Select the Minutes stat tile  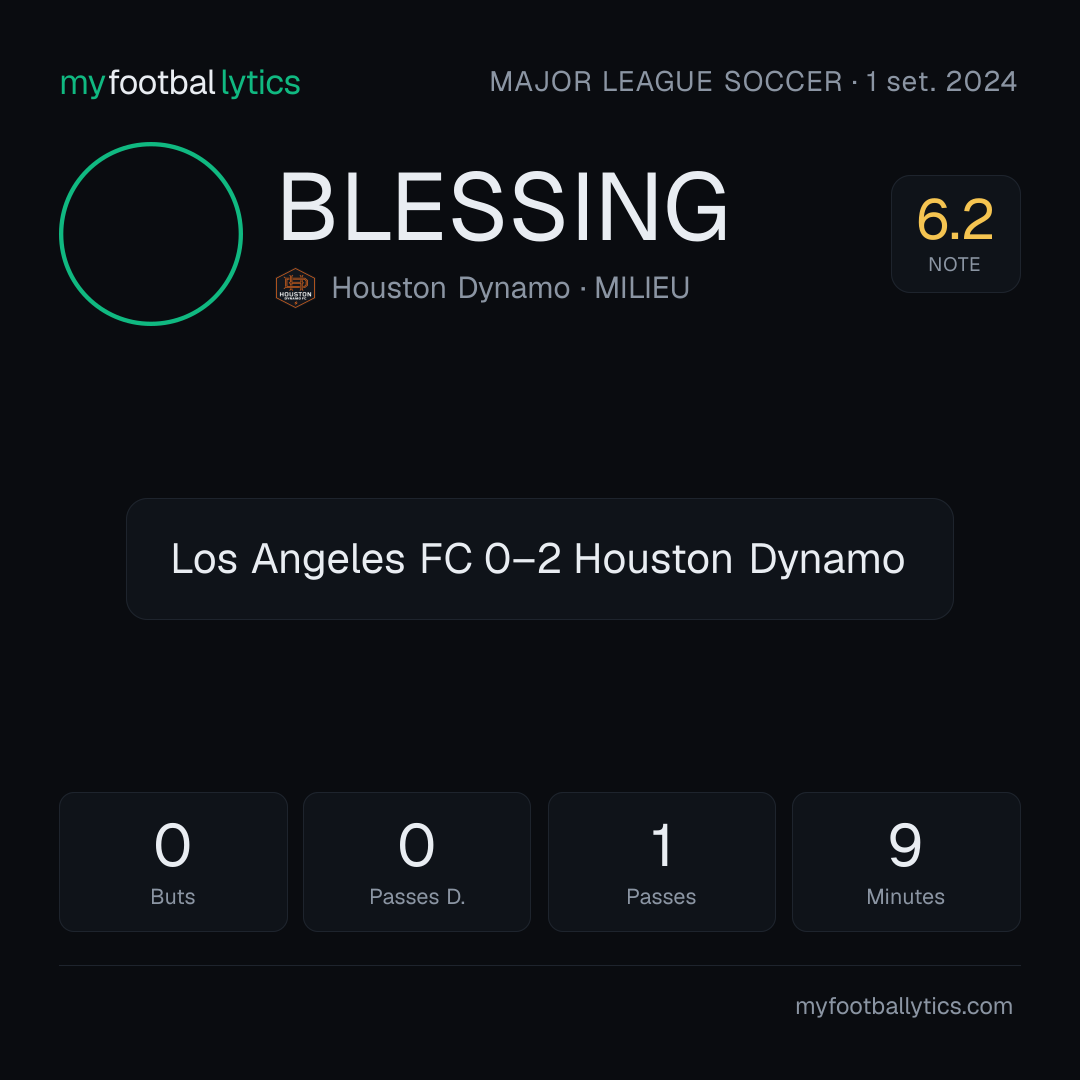pos(906,862)
